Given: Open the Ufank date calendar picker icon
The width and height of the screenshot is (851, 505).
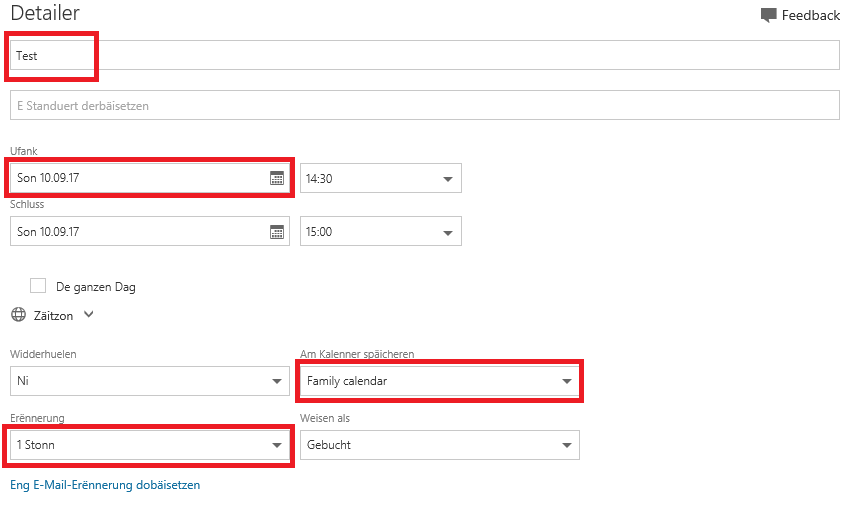Looking at the screenshot, I should (277, 178).
